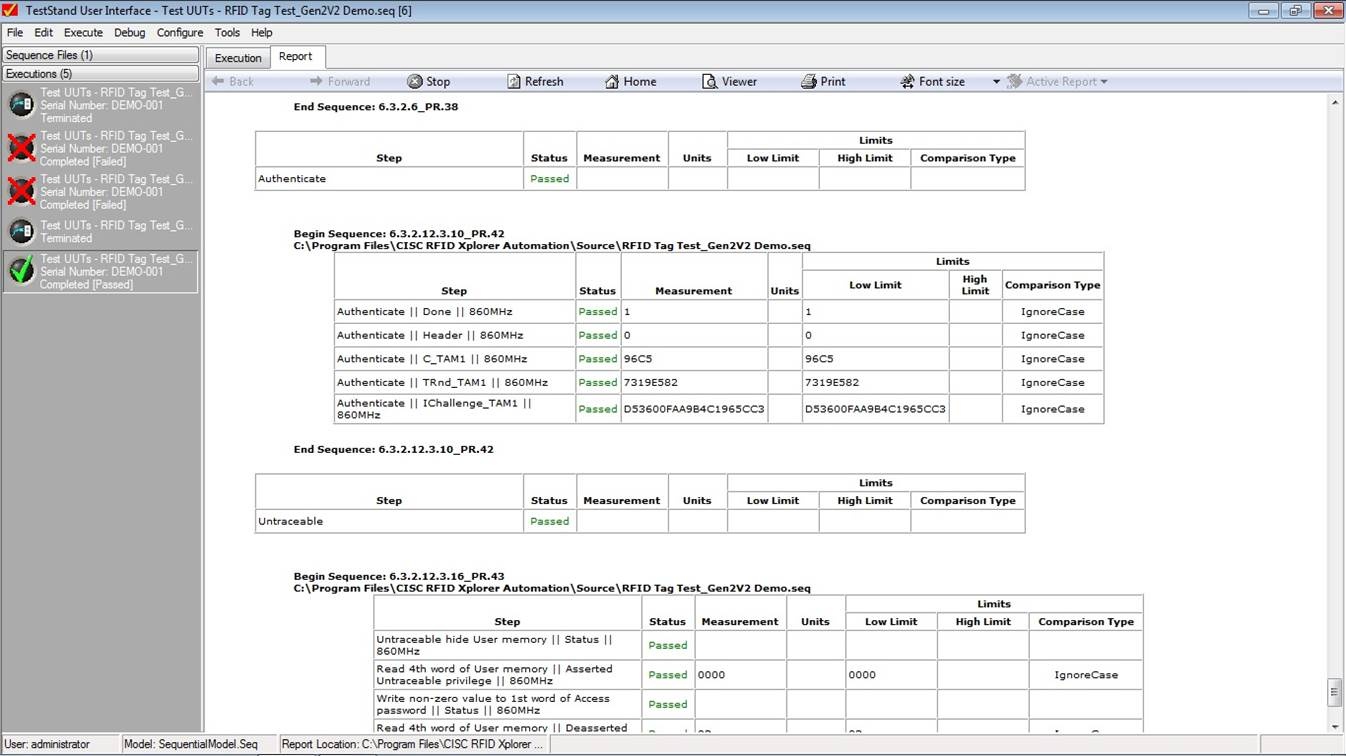Switch to the Execution tab
1346x756 pixels.
pos(238,58)
